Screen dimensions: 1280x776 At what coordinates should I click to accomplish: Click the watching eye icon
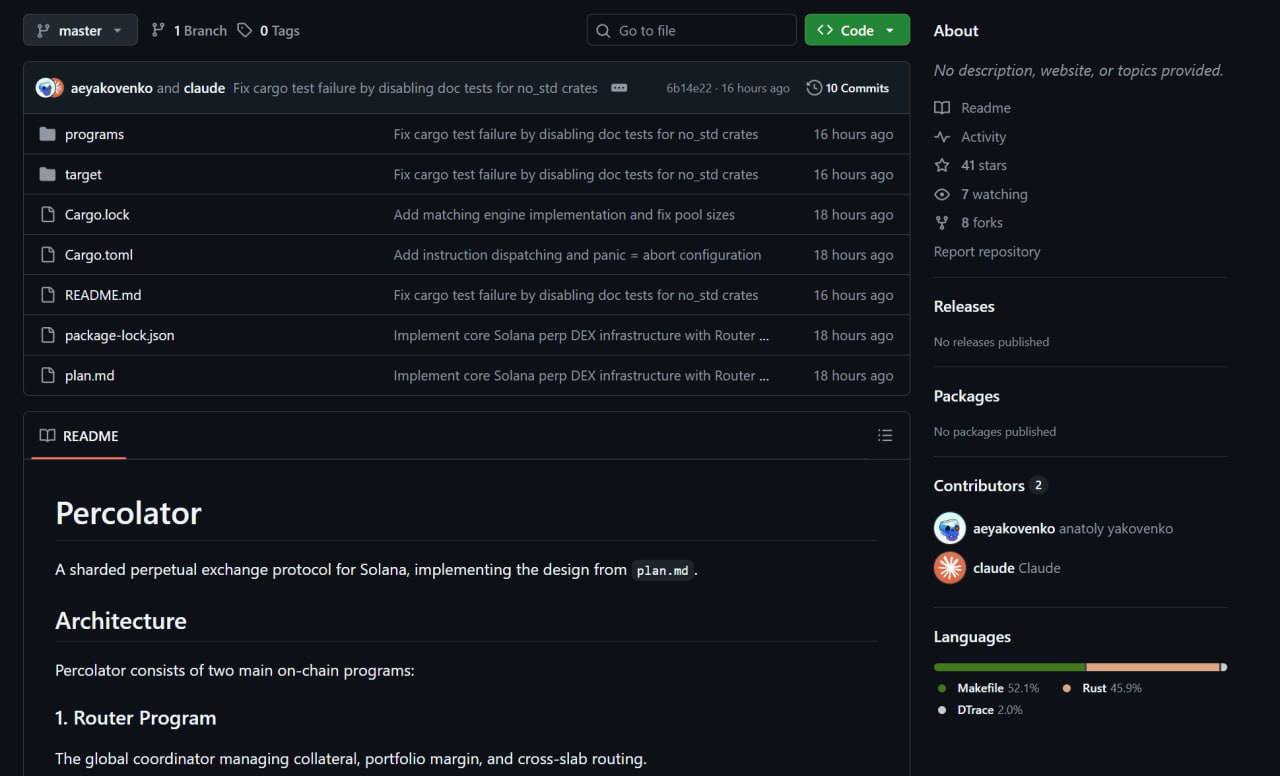pyautogui.click(x=942, y=194)
